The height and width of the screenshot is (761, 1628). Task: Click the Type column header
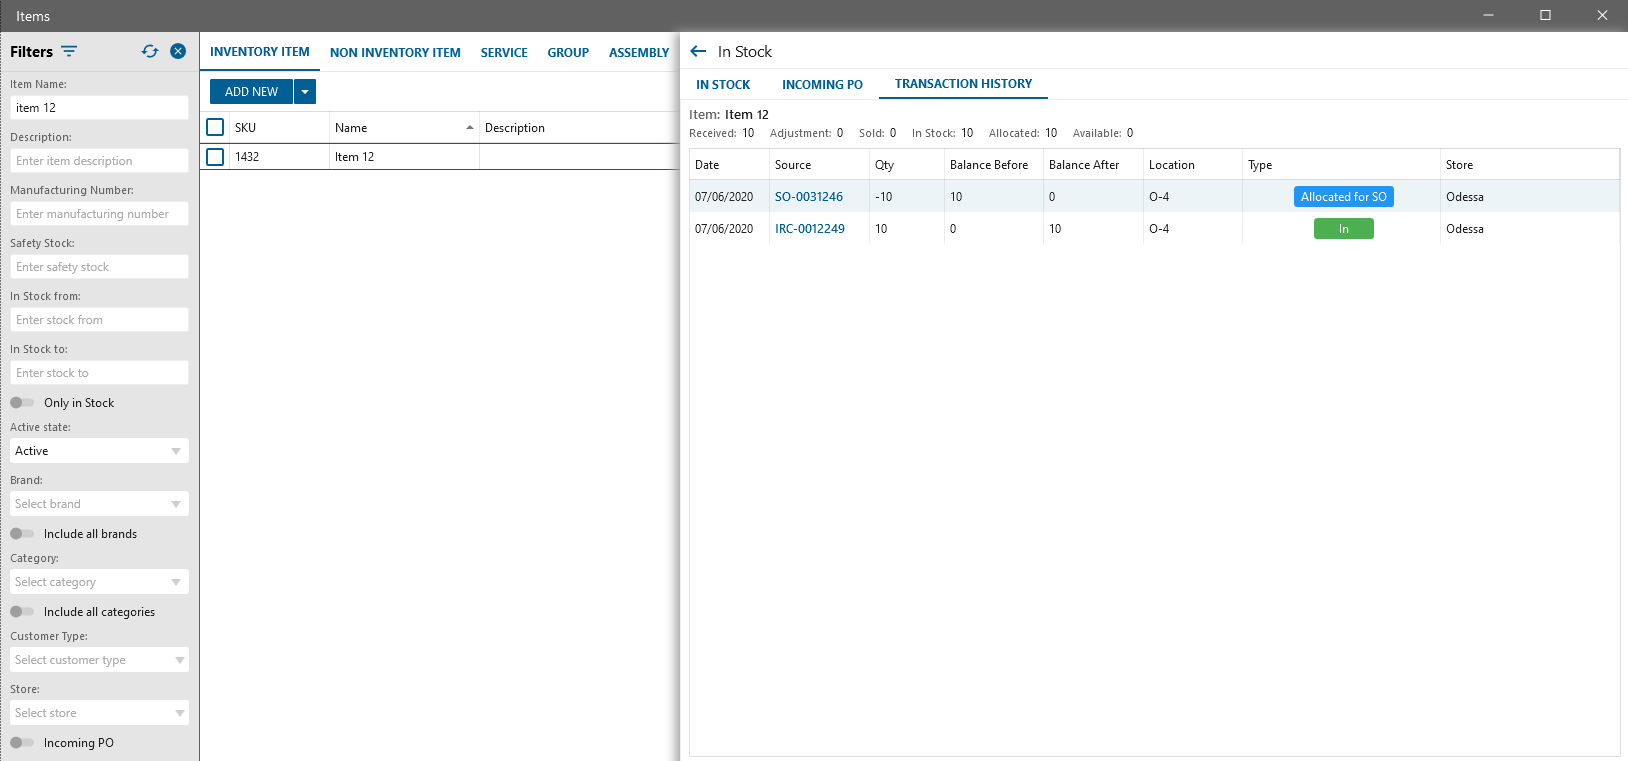(x=1341, y=165)
